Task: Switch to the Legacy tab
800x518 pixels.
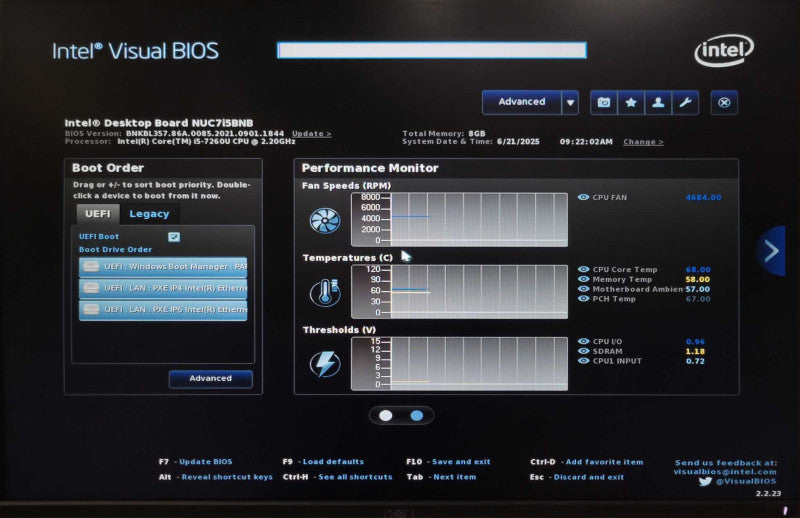Action: 149,214
